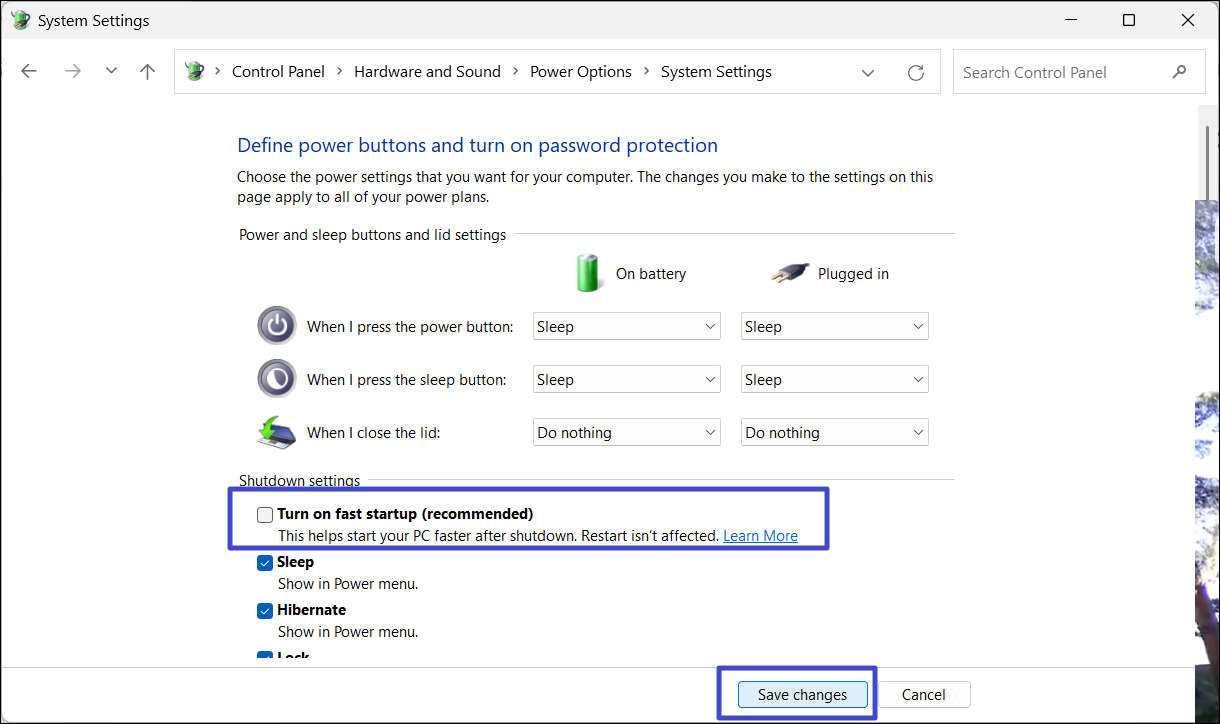Open close the lid On battery dropdown

pos(626,433)
